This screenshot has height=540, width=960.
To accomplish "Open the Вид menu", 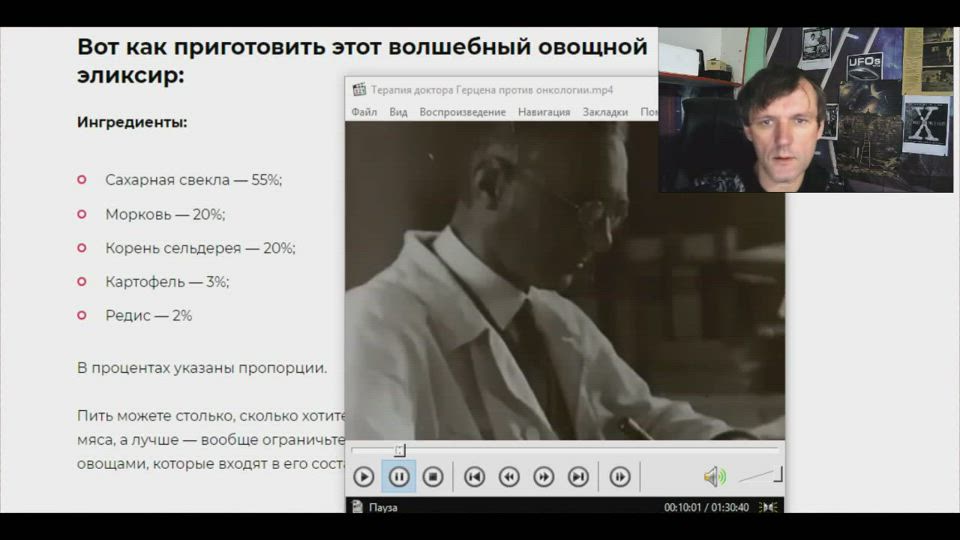I will [x=398, y=112].
